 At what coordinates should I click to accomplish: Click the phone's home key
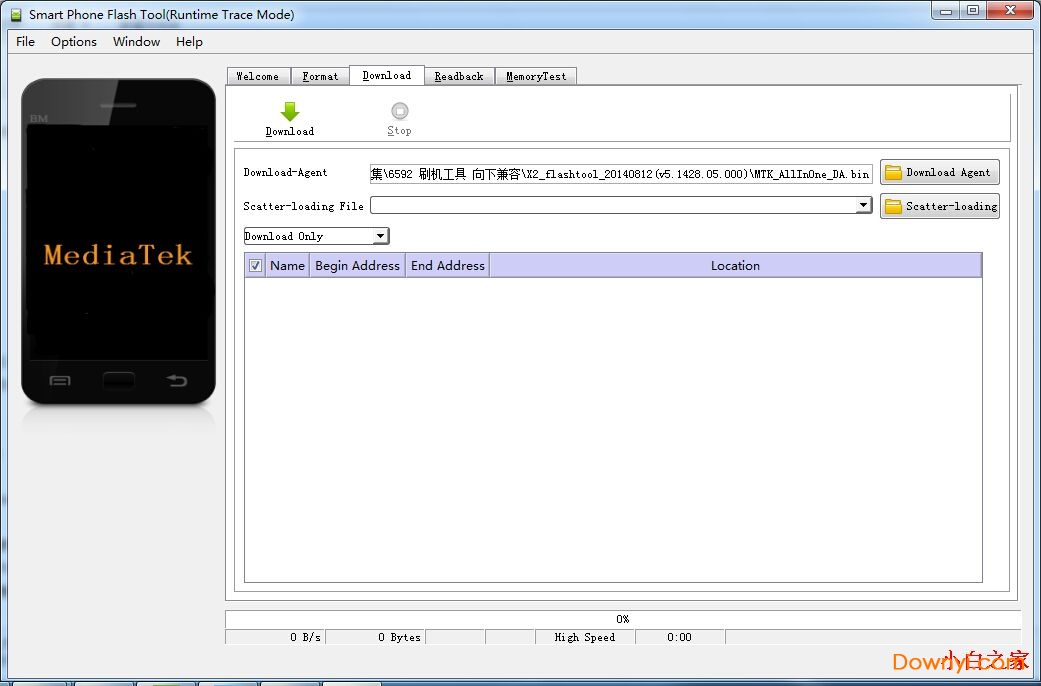point(118,381)
